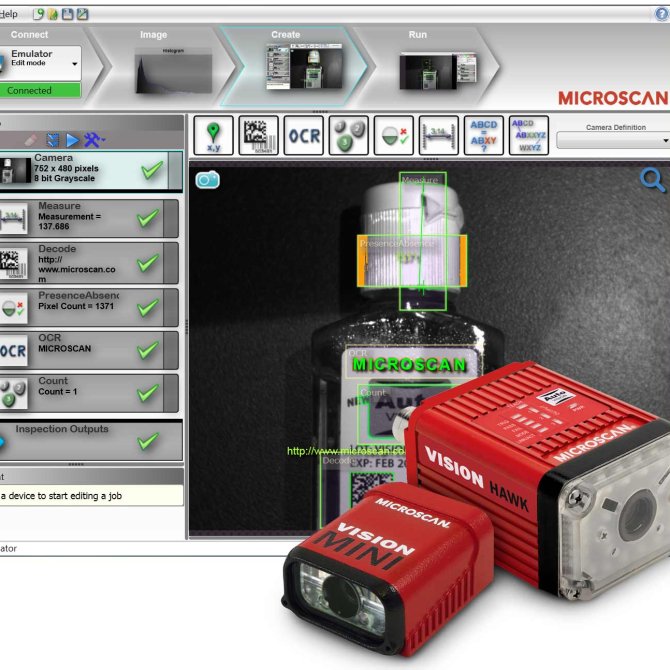Select the Decode step in job list
670x670 pixels.
89,263
